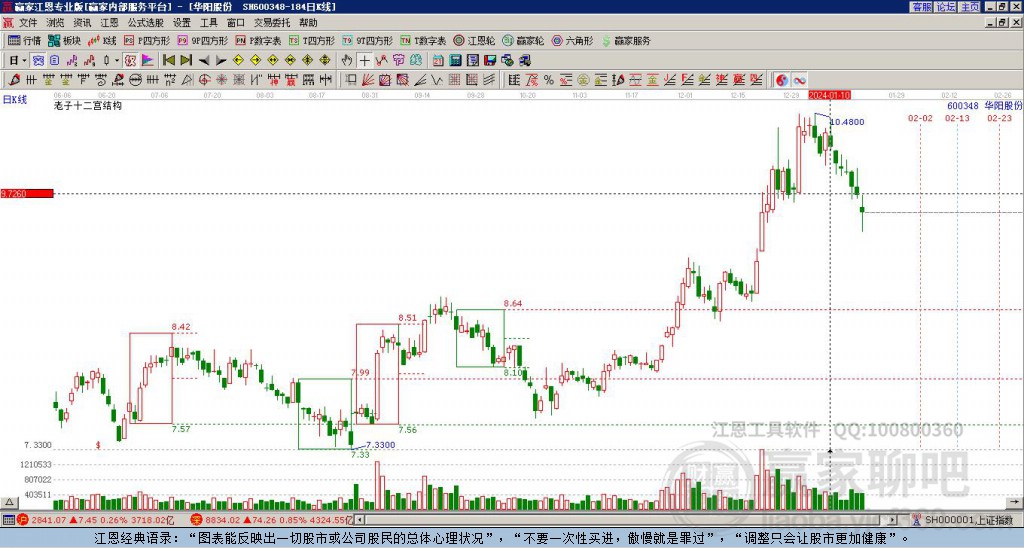Open the P数字表 tool

(x=258, y=40)
